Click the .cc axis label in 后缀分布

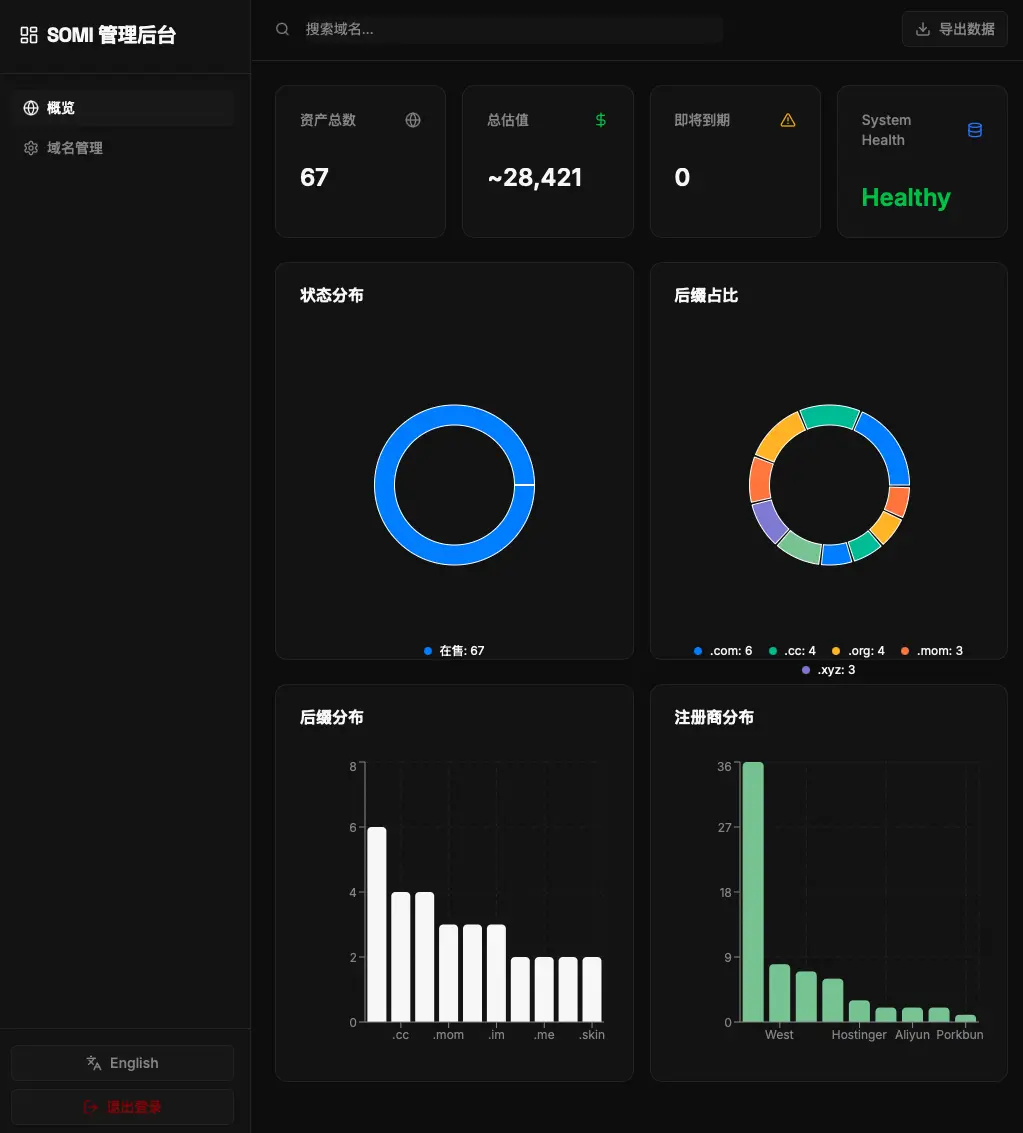pos(400,1035)
